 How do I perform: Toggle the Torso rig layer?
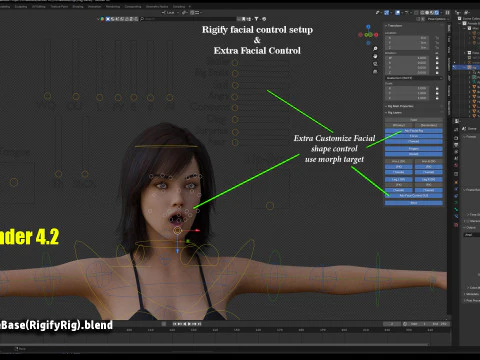click(414, 136)
